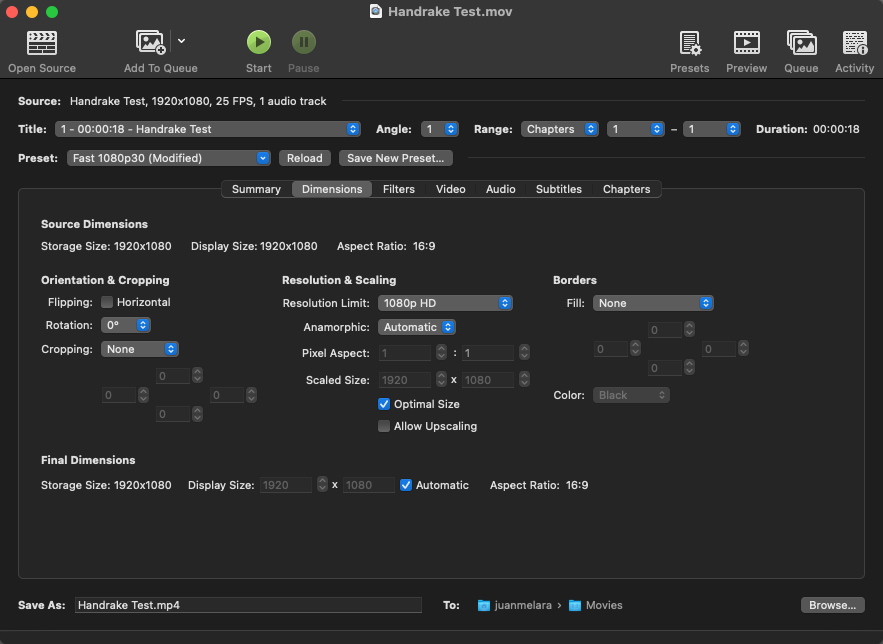The height and width of the screenshot is (644, 883).
Task: Open the Resolution Limit dropdown
Action: pos(445,303)
